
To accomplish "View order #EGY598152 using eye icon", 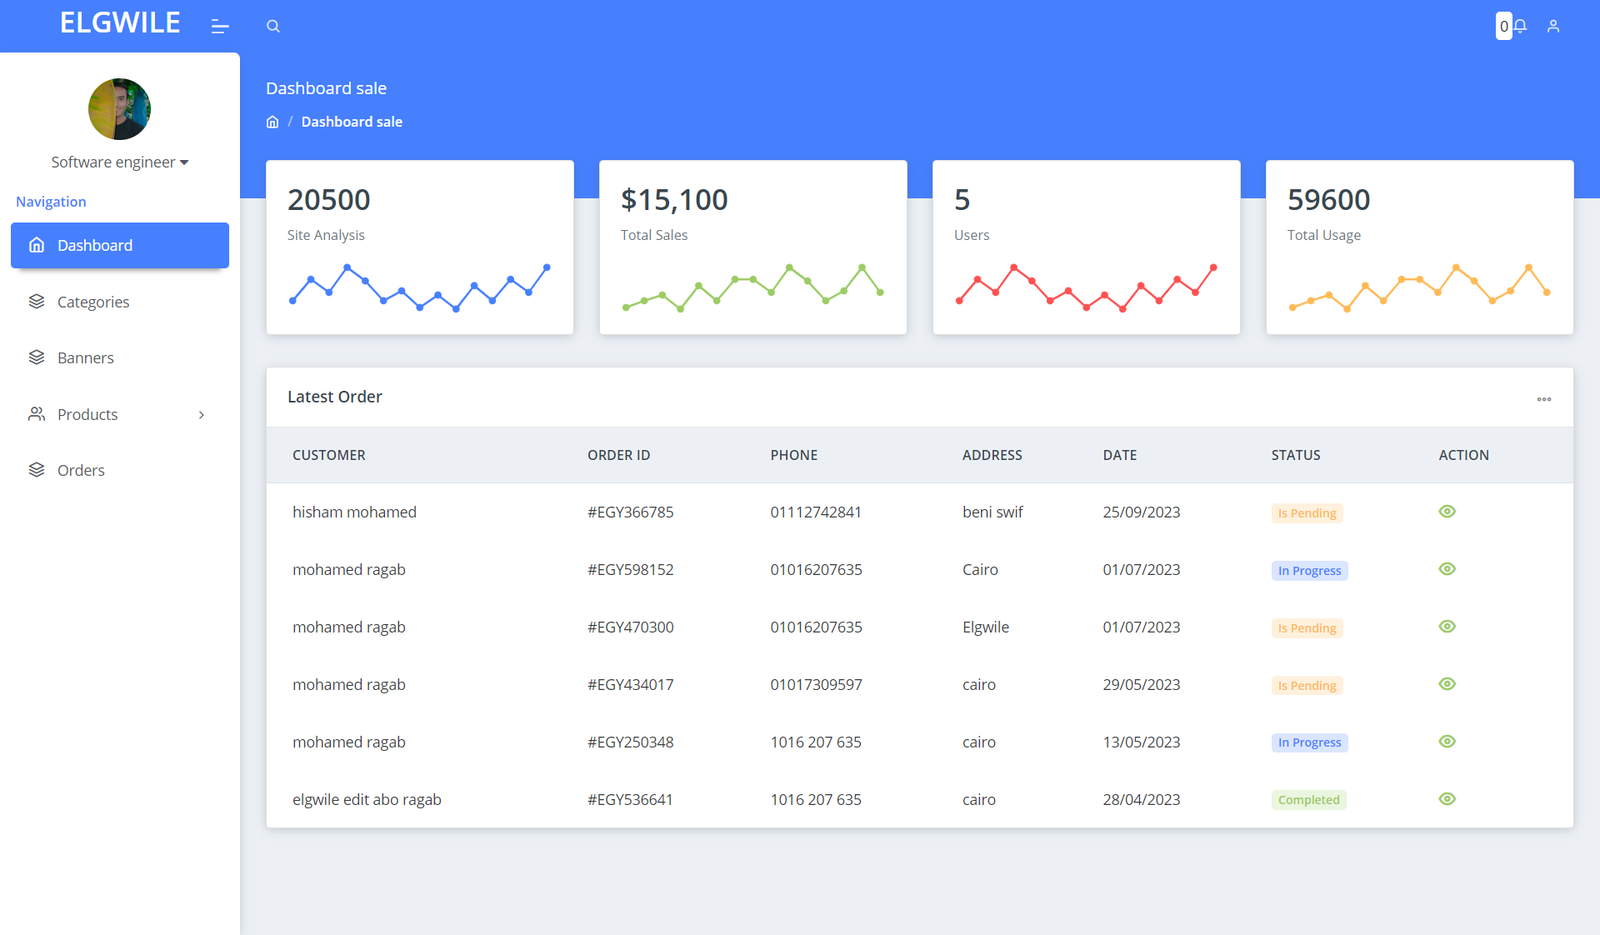I will coord(1447,569).
